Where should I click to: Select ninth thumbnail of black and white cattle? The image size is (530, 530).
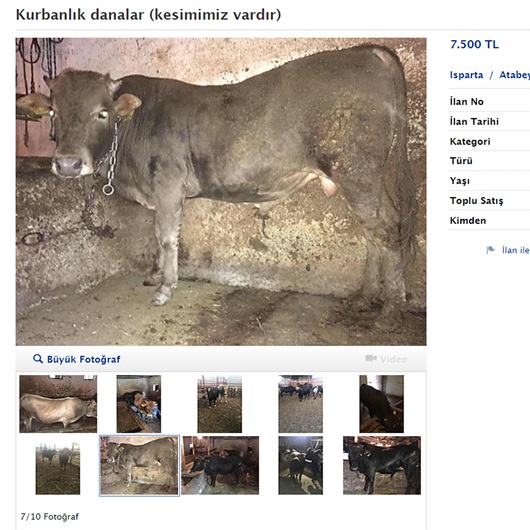(x=300, y=465)
